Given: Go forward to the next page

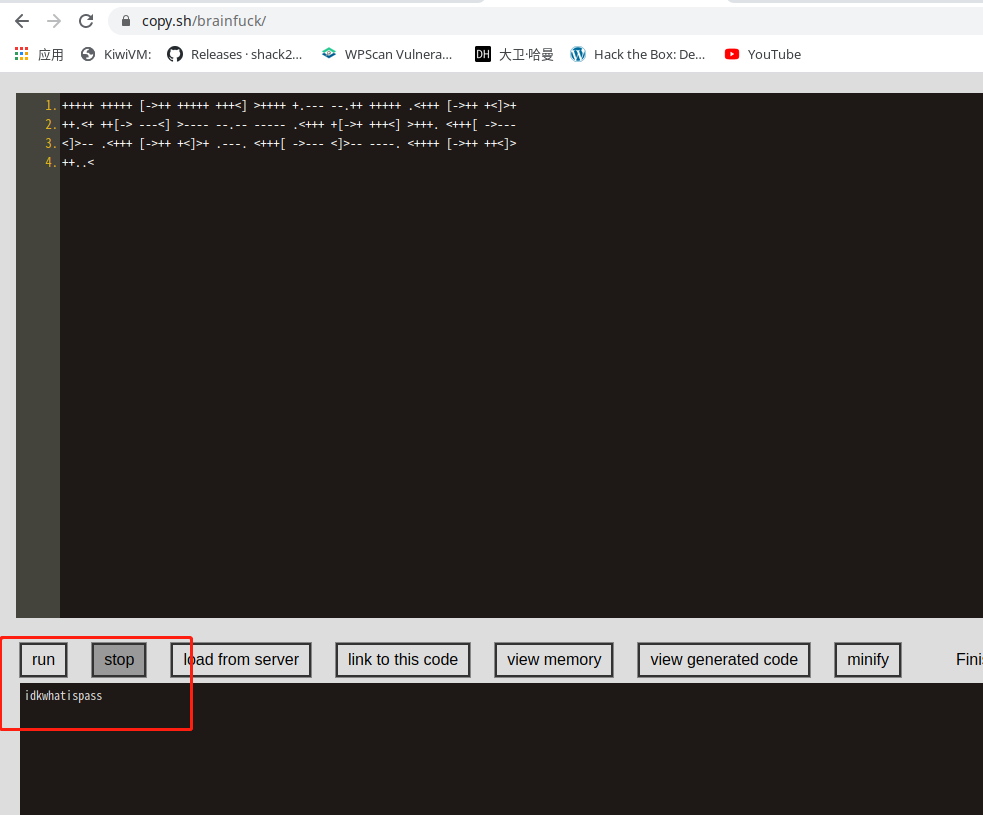Looking at the screenshot, I should pos(55,21).
